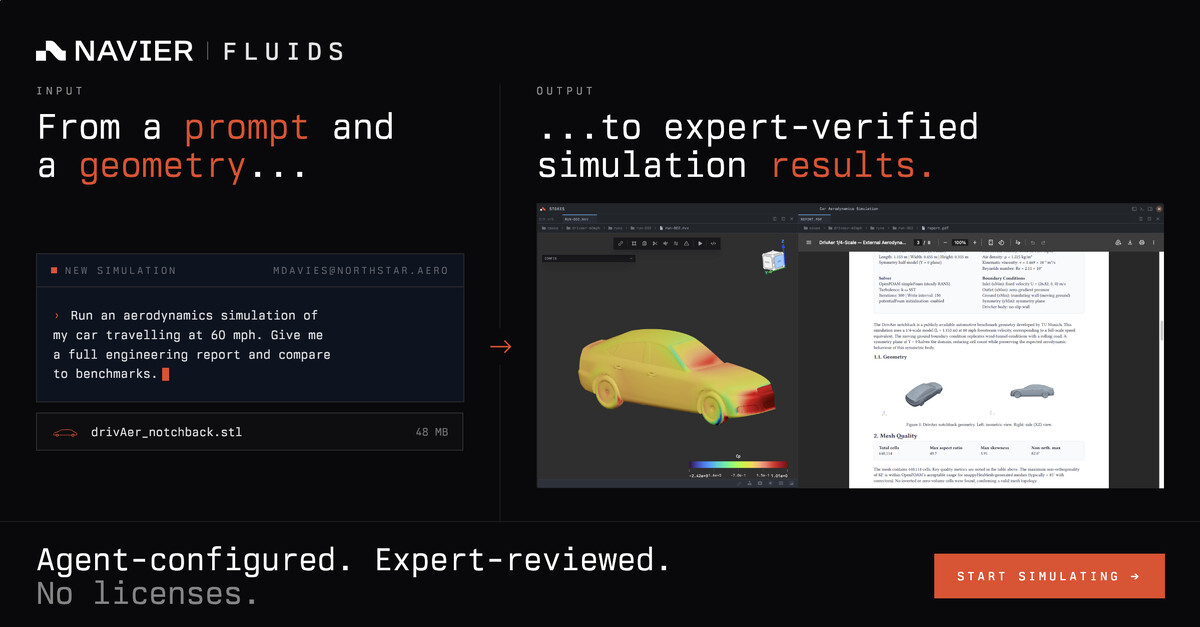
Task: Click the PDF page number field
Action: (918, 243)
